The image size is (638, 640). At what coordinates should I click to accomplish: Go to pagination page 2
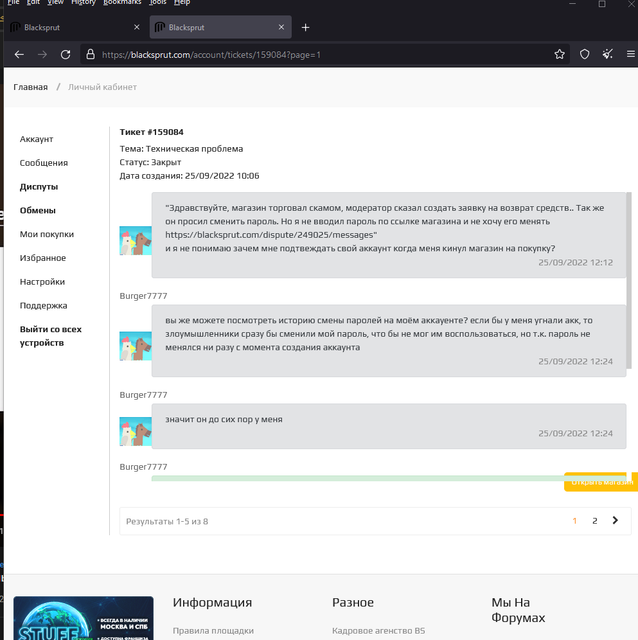(595, 521)
